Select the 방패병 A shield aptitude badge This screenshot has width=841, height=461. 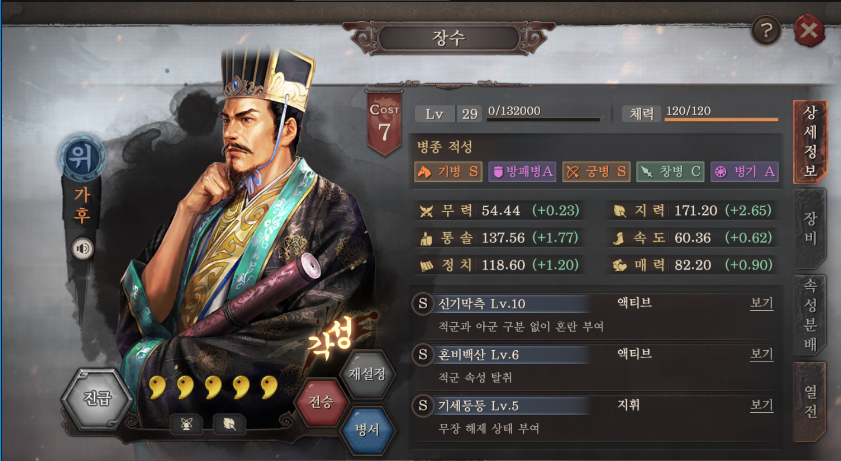[522, 172]
